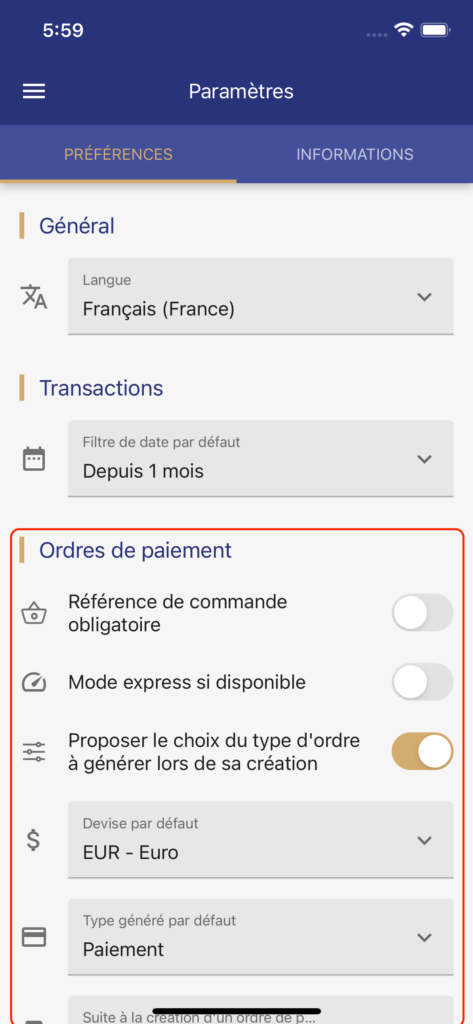Screen dimensions: 473x1024
Task: Expand Type généré par défaut chevron
Action: pyautogui.click(x=425, y=937)
